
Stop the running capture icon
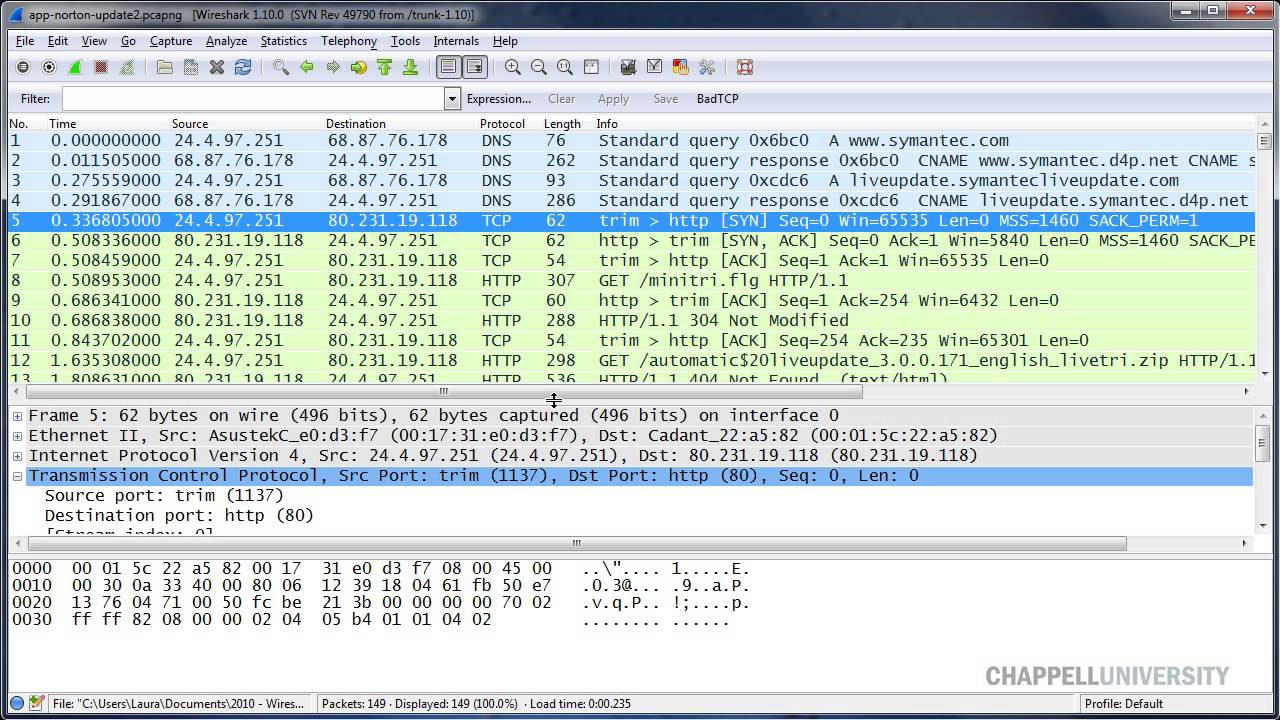tap(101, 67)
